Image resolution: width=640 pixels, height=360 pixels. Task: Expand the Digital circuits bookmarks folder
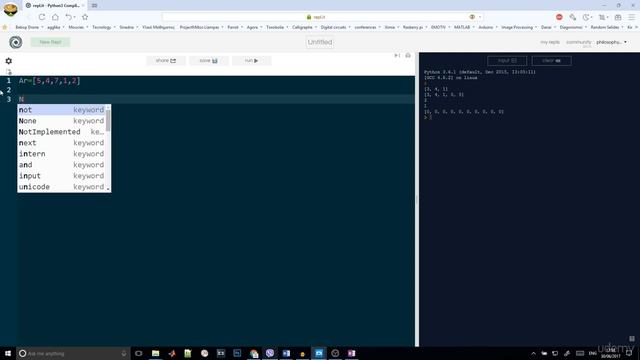(336, 27)
